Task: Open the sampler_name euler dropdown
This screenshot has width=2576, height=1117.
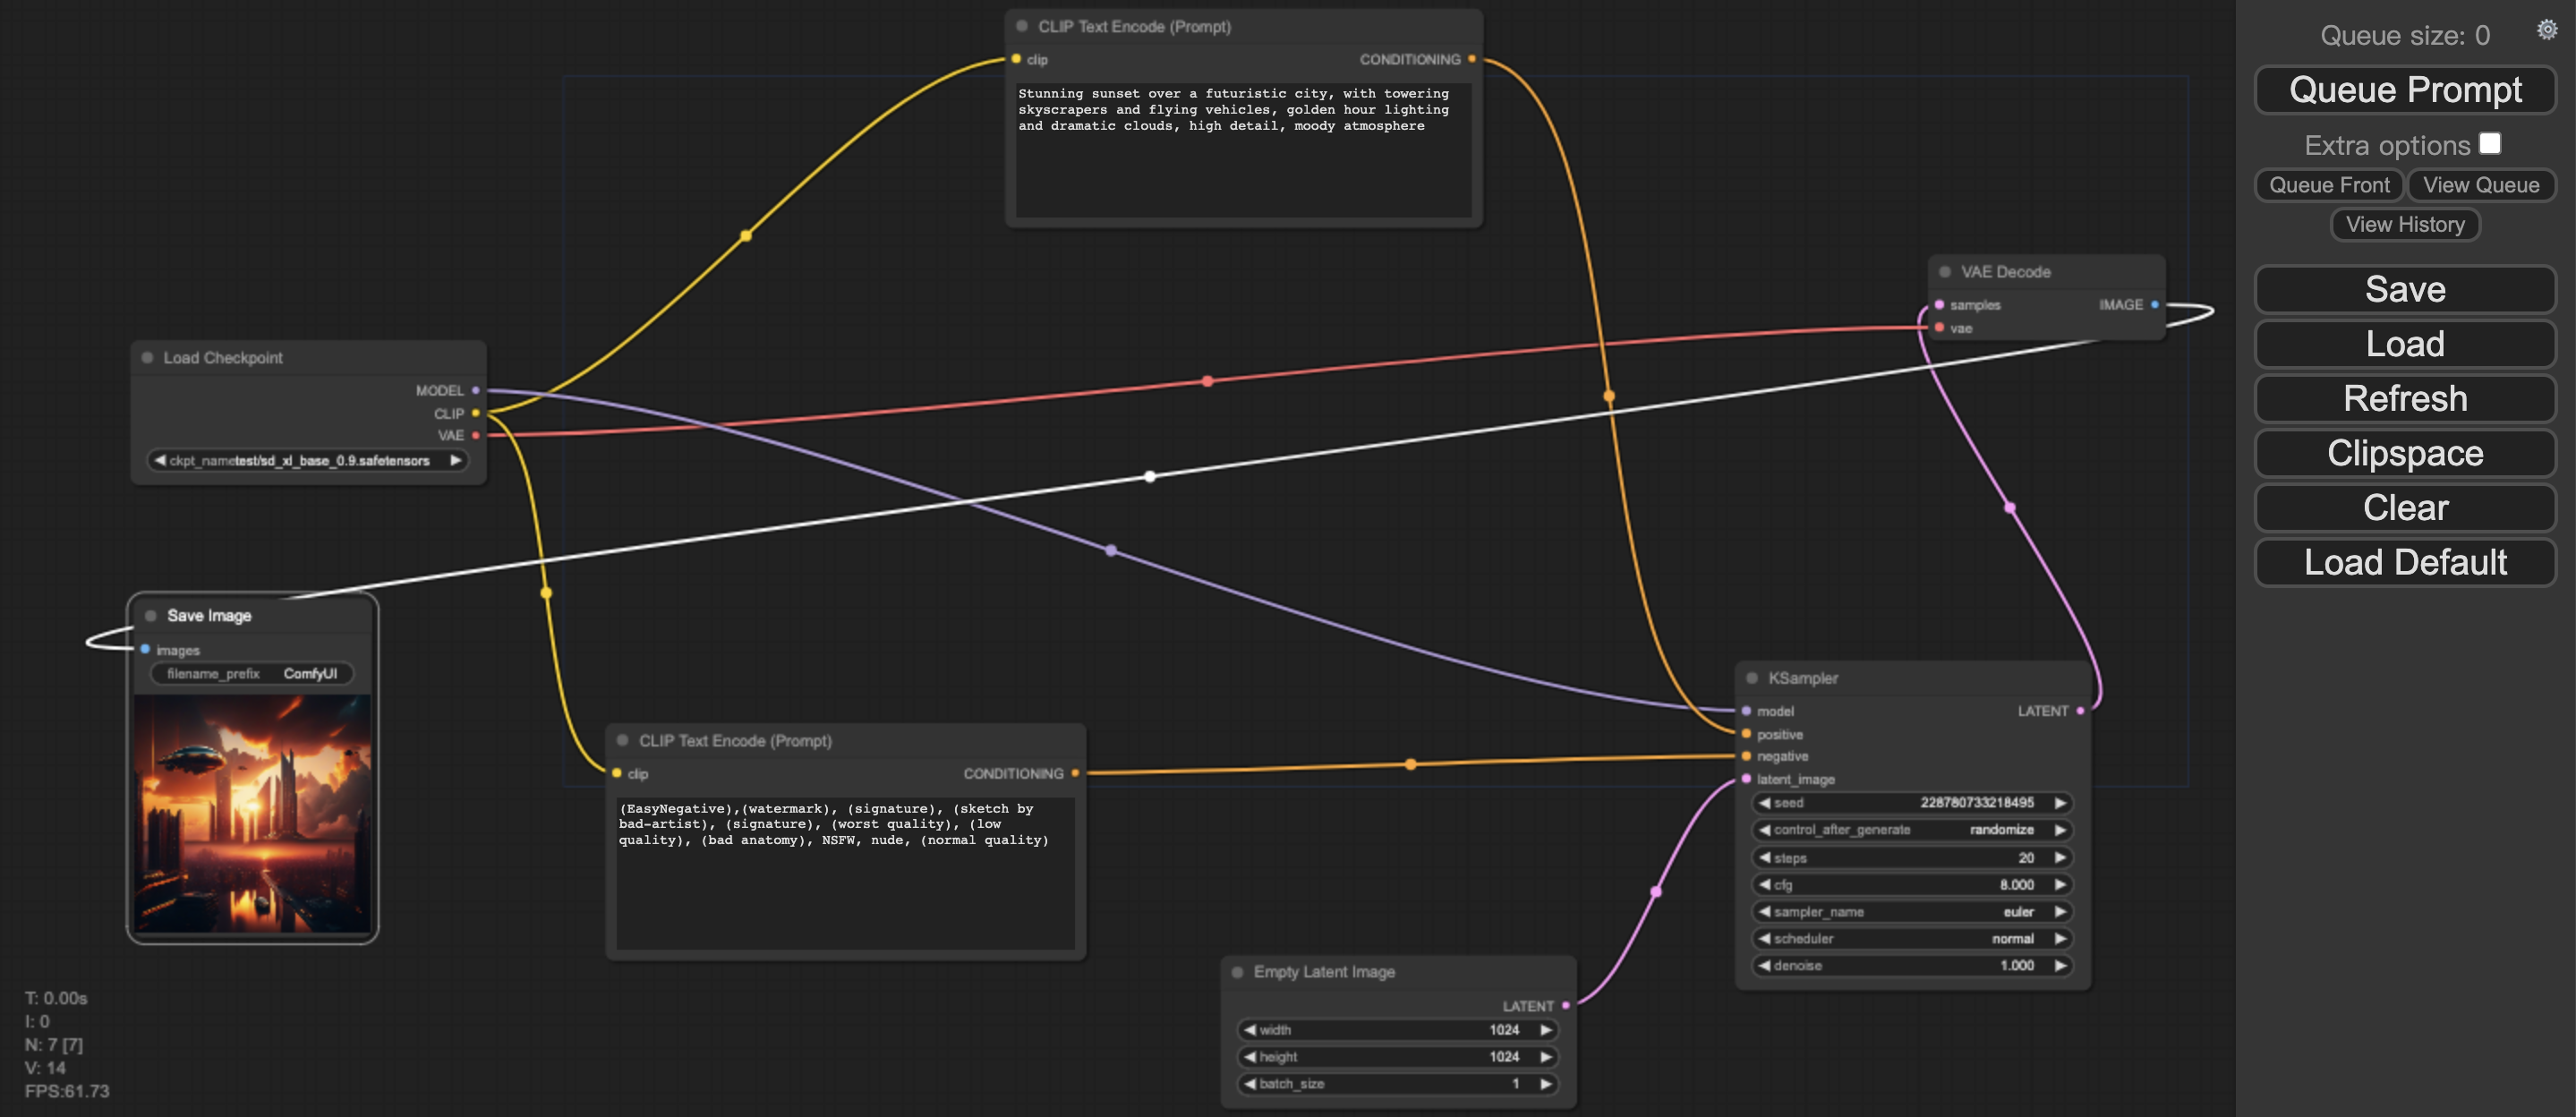Action: (x=1910, y=912)
